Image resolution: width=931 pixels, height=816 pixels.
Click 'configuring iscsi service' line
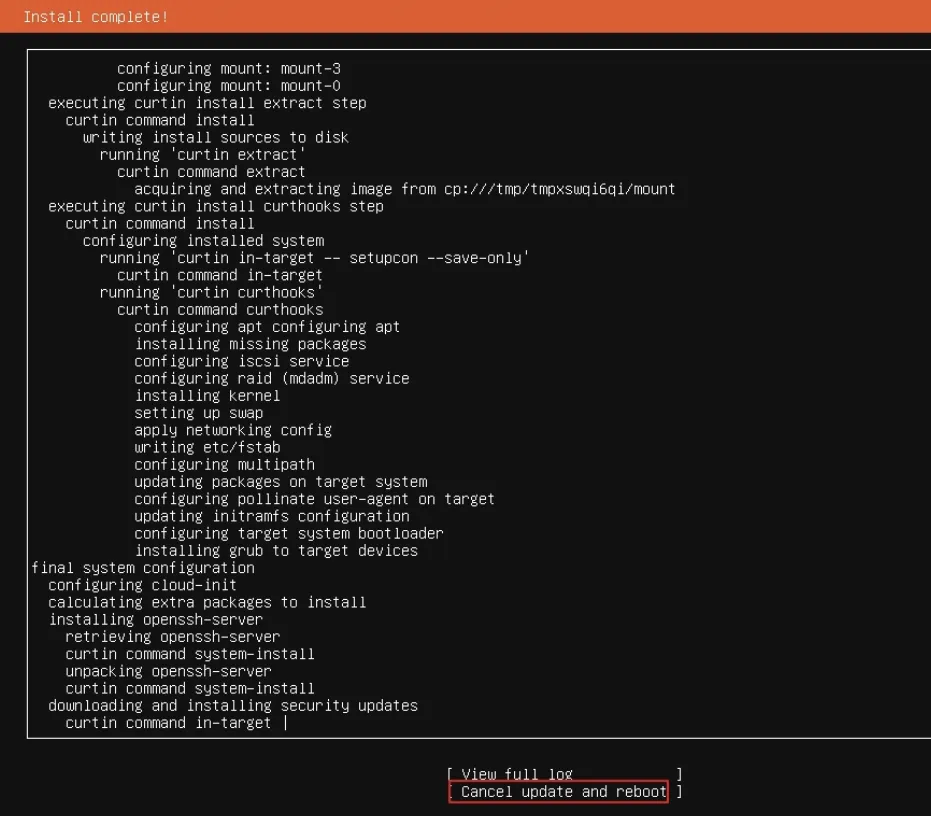pos(241,361)
